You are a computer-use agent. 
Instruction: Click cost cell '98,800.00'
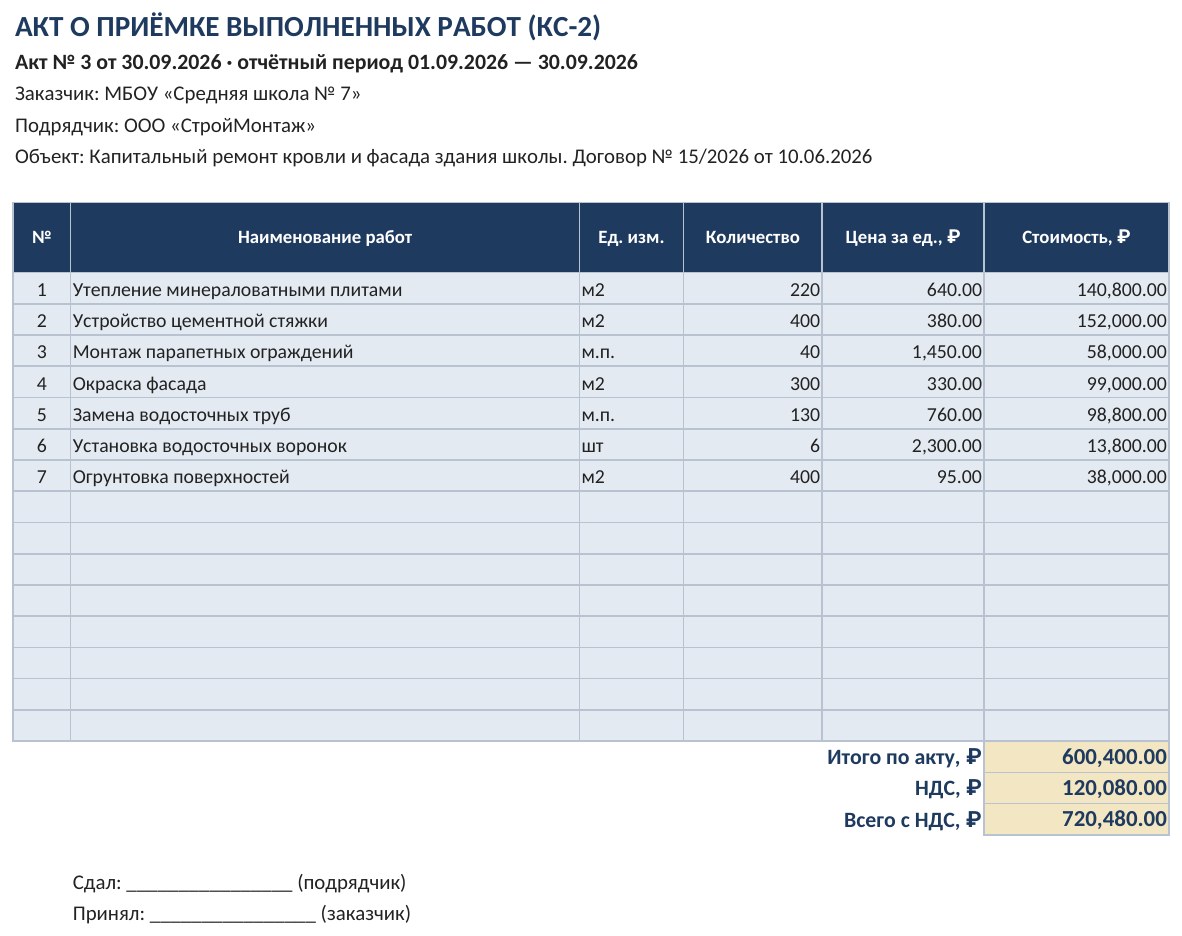[1076, 414]
